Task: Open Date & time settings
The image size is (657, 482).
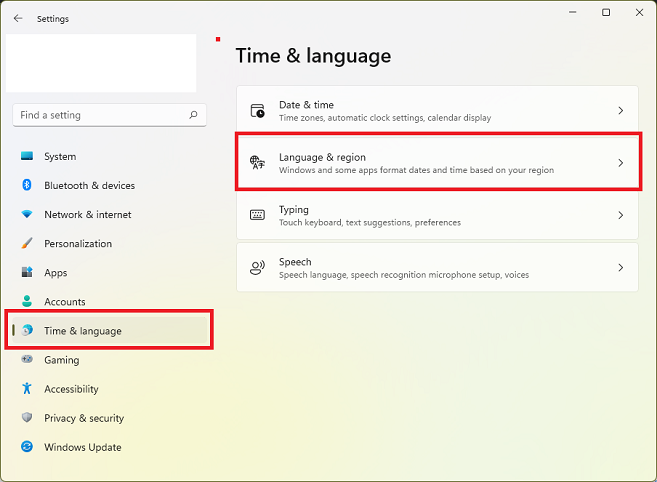Action: [437, 110]
